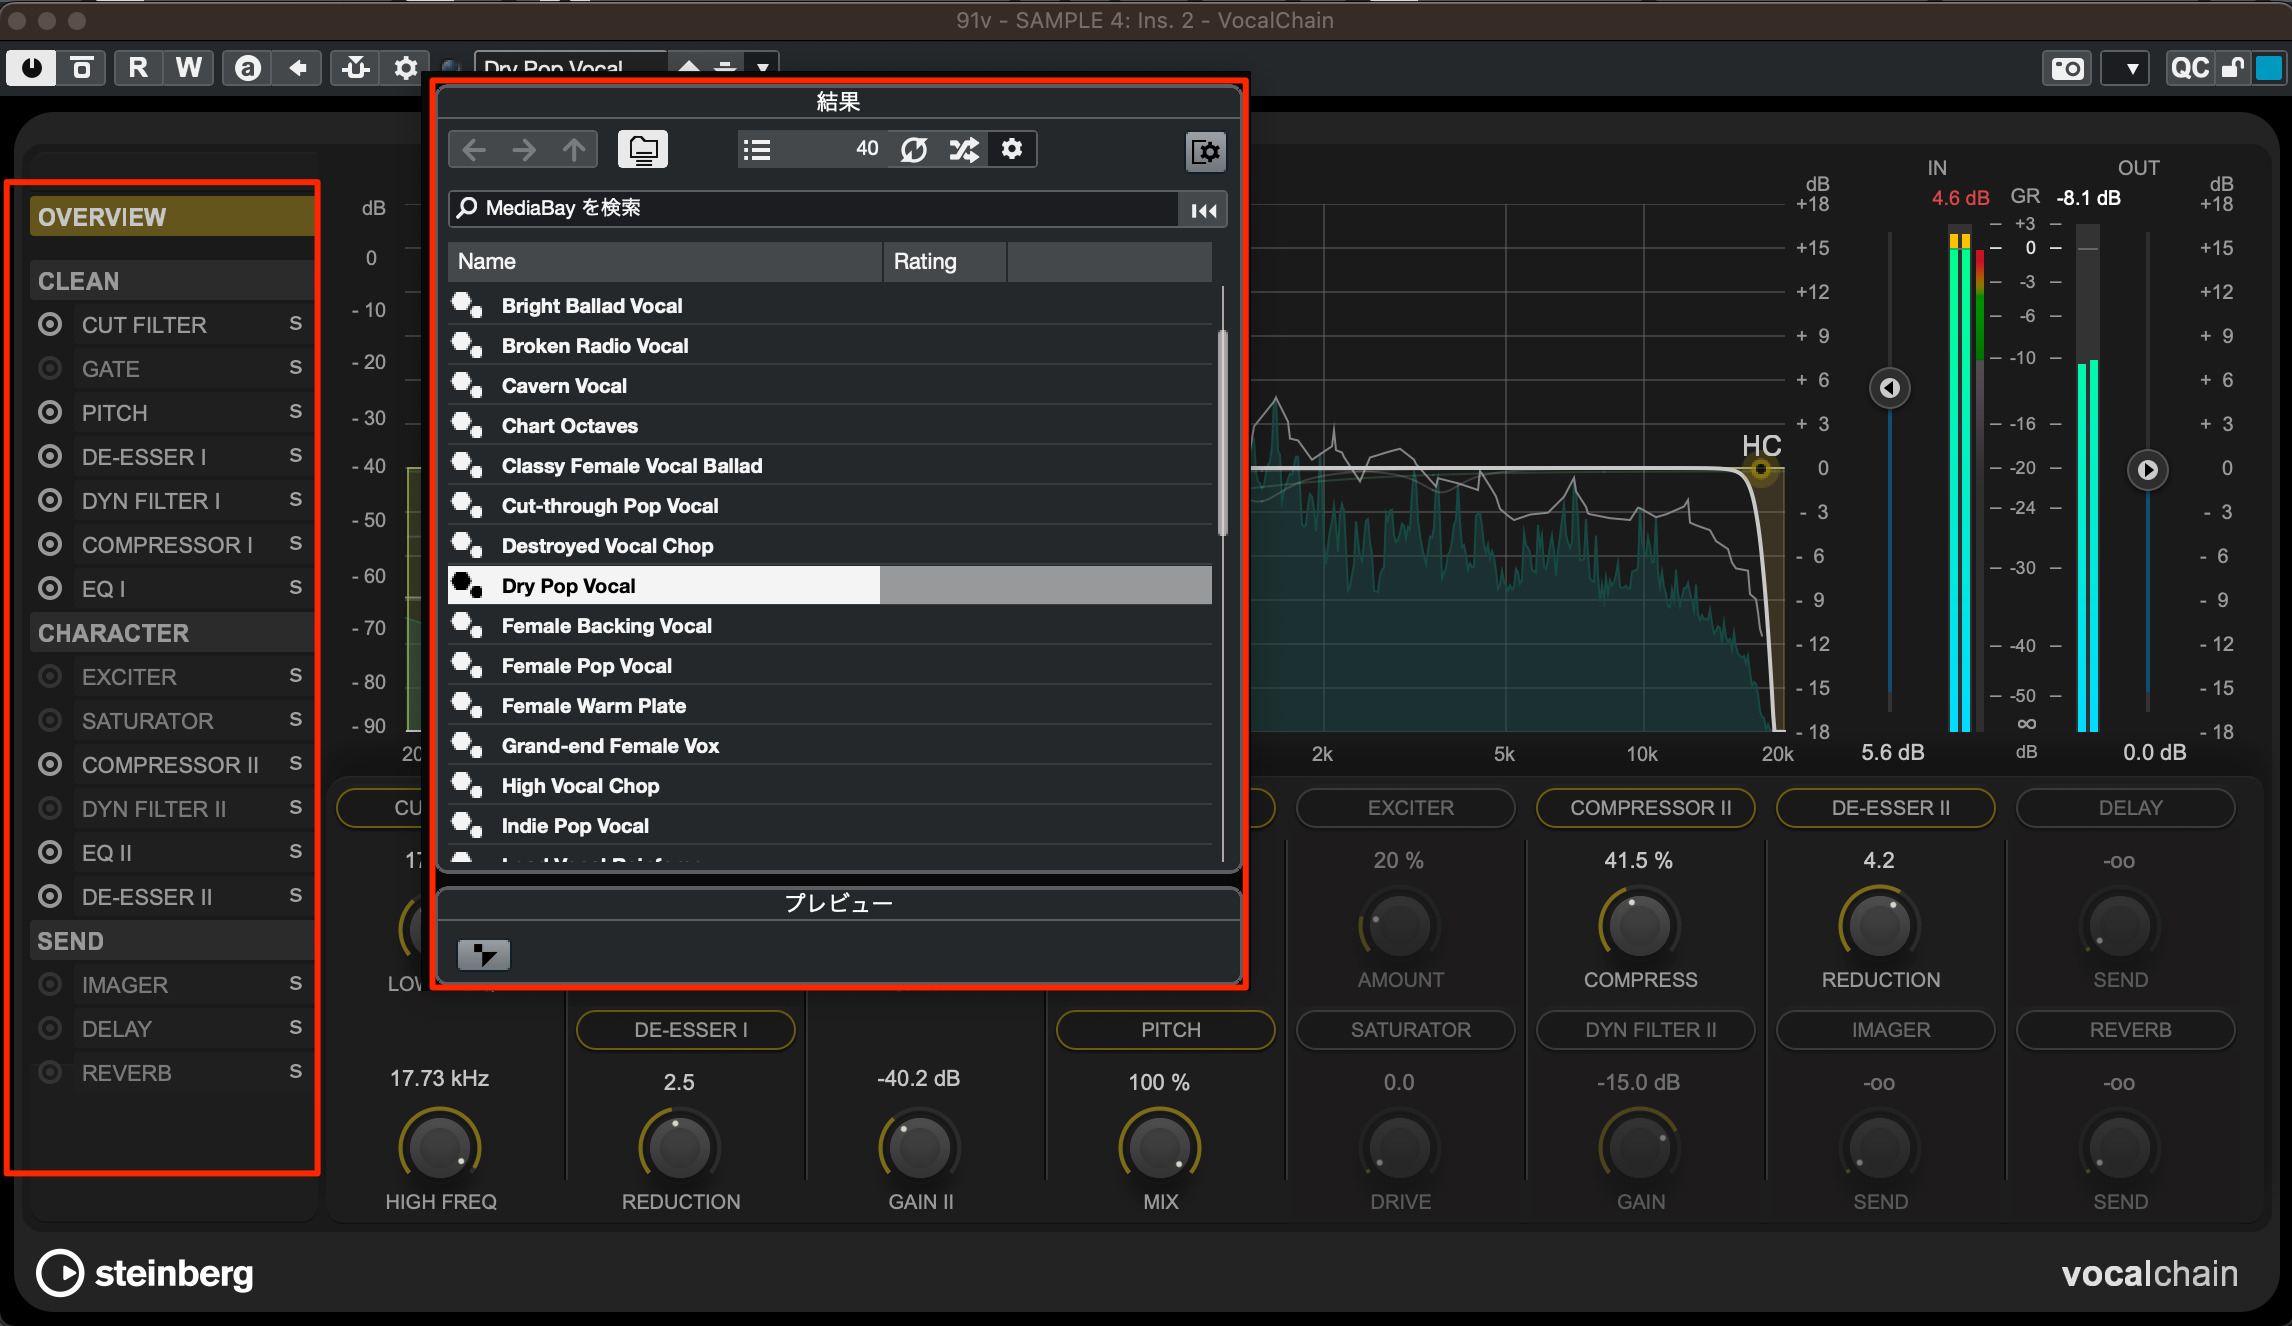This screenshot has height=1326, width=2292.
Task: Solo the EXCITER module under Character
Action: click(295, 676)
